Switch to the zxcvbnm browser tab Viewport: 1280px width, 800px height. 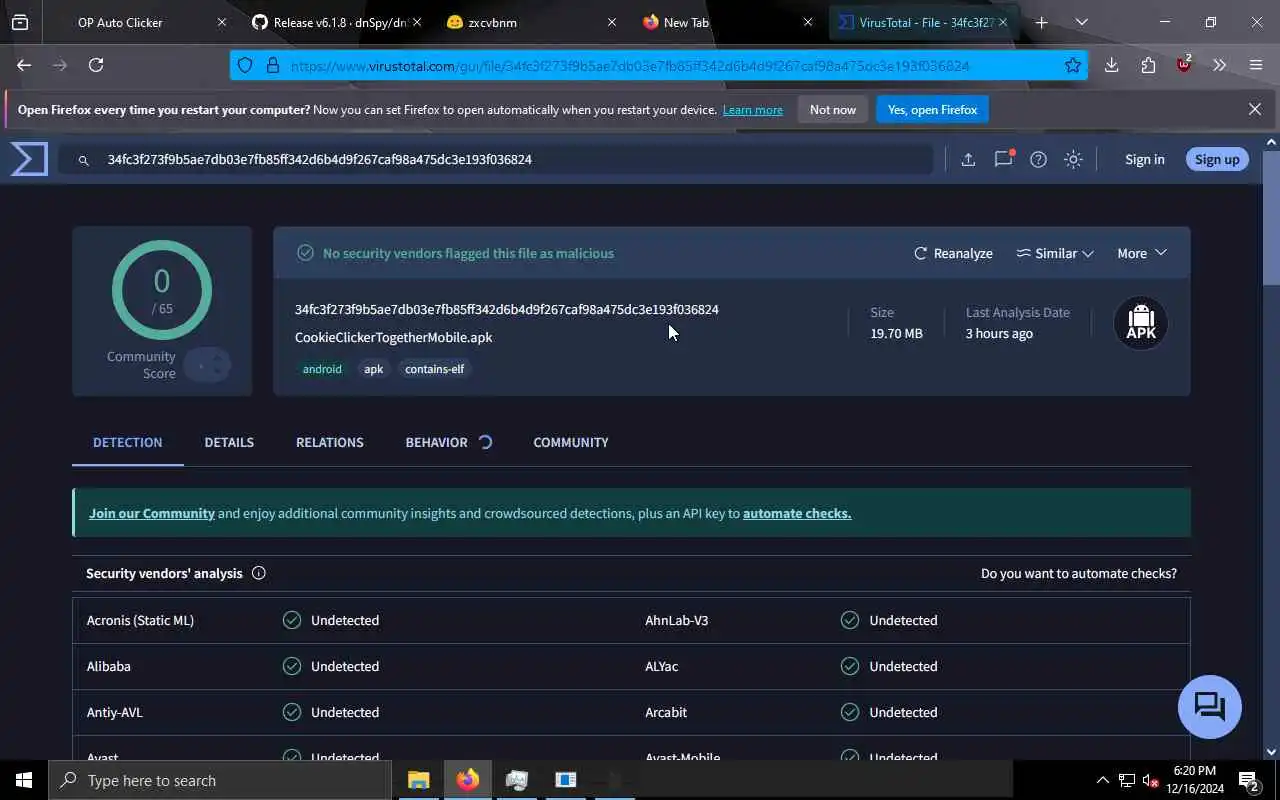click(x=530, y=22)
